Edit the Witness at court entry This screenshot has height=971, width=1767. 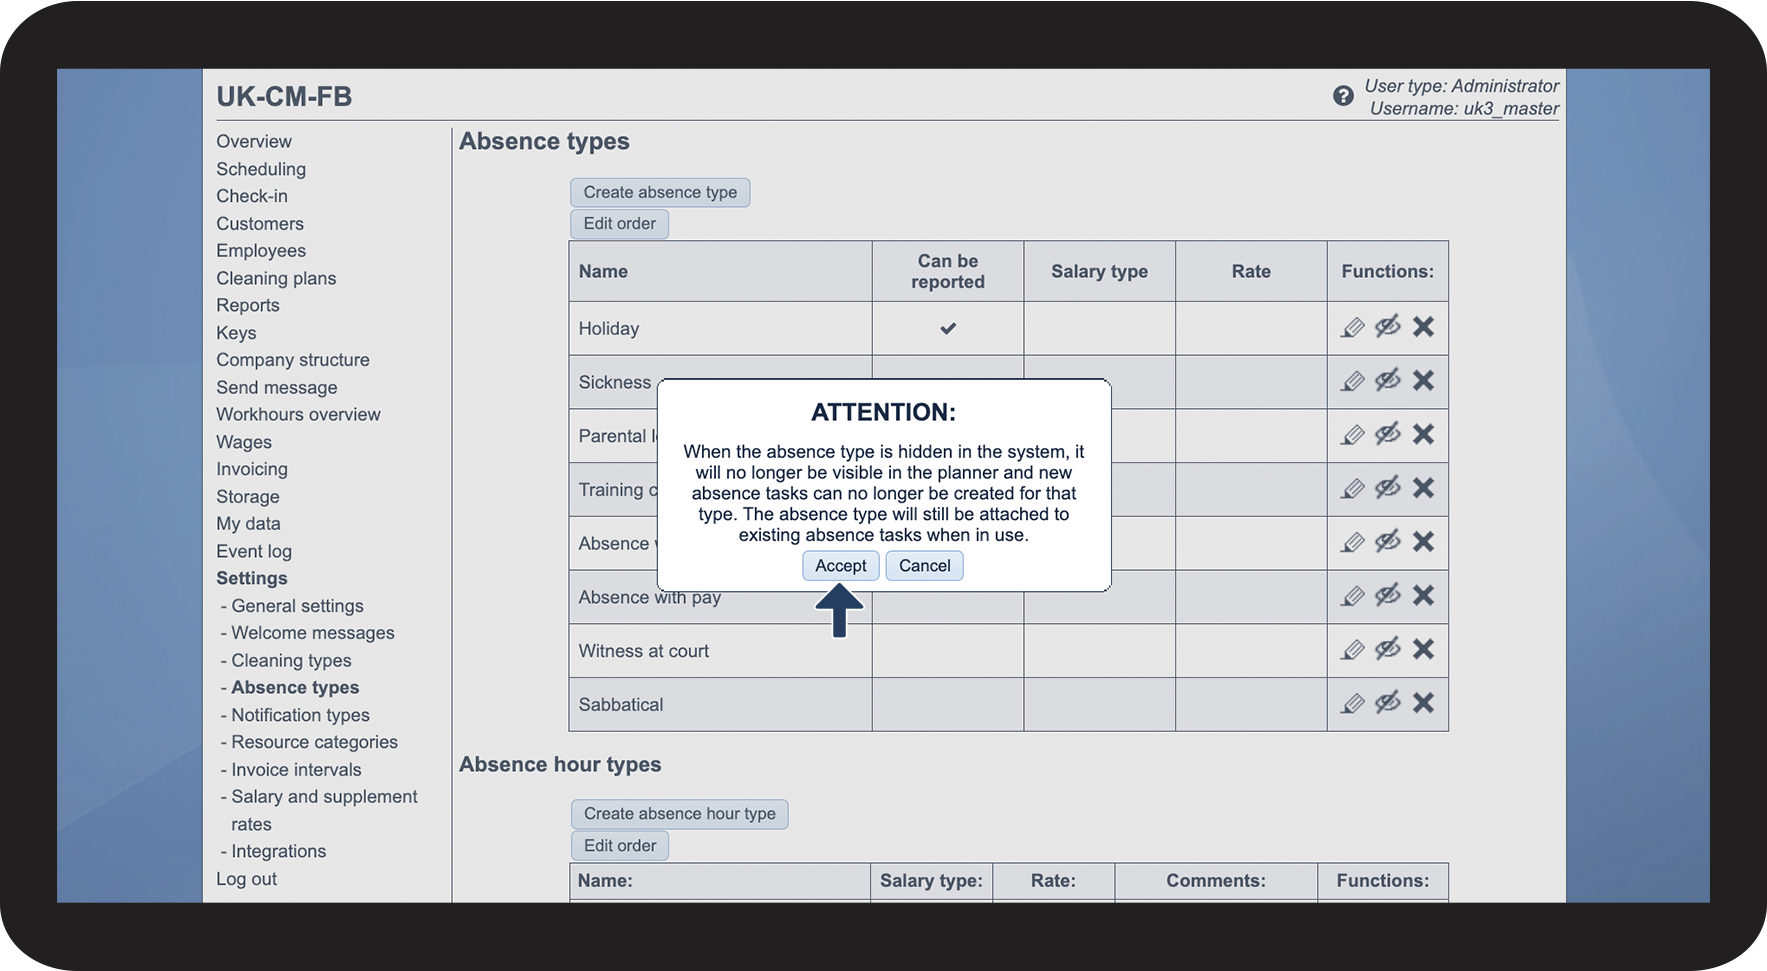pos(1353,650)
